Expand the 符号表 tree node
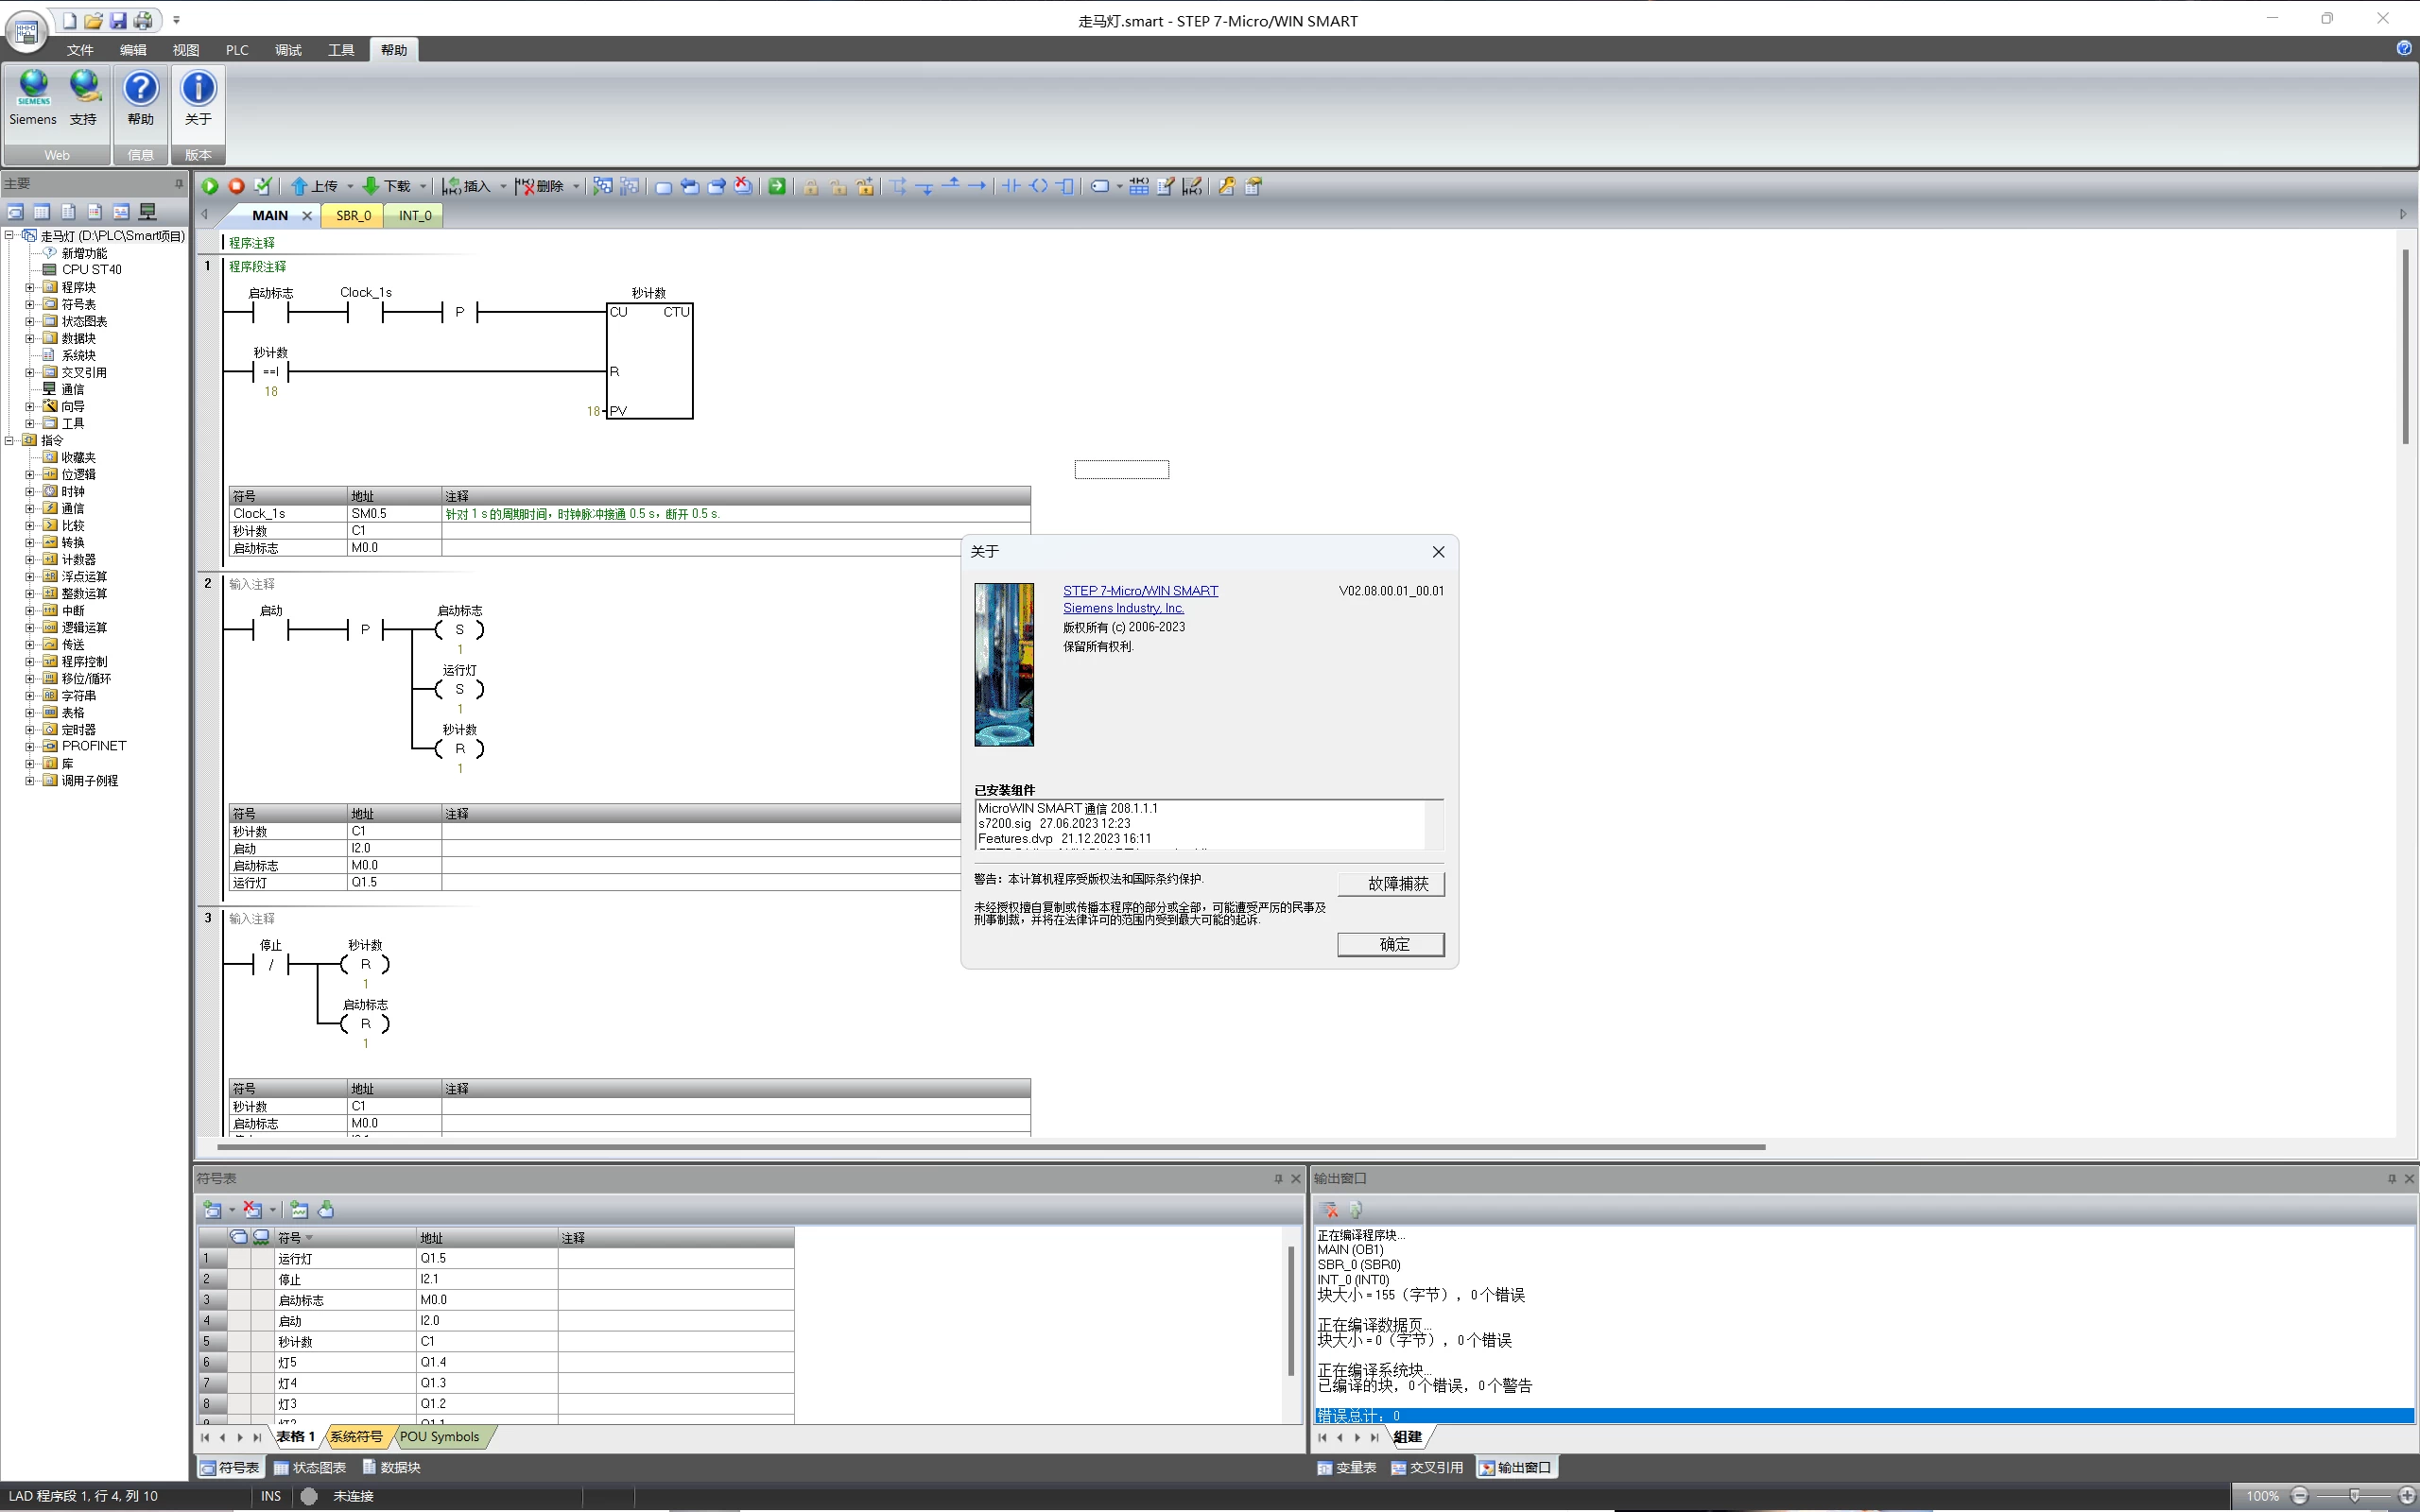2420x1512 pixels. click(x=29, y=304)
